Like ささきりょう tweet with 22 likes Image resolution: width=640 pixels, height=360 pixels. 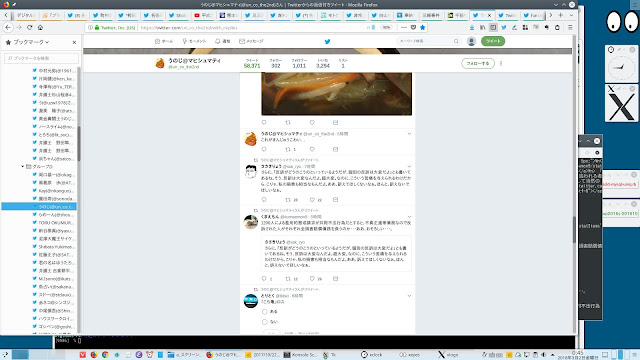312,200
